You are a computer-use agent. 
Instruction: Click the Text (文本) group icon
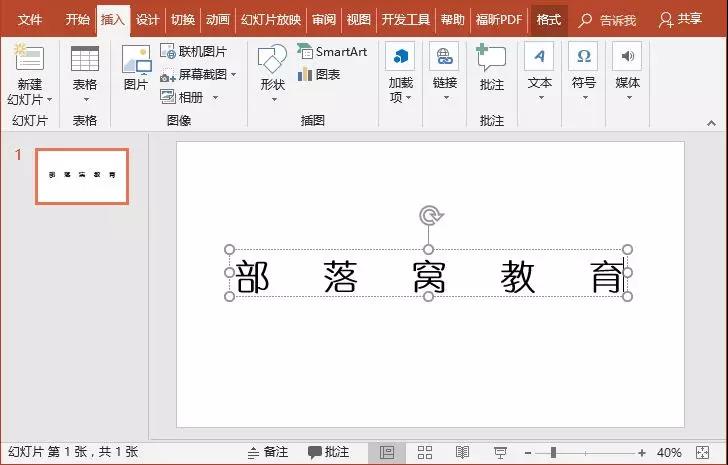(x=539, y=57)
